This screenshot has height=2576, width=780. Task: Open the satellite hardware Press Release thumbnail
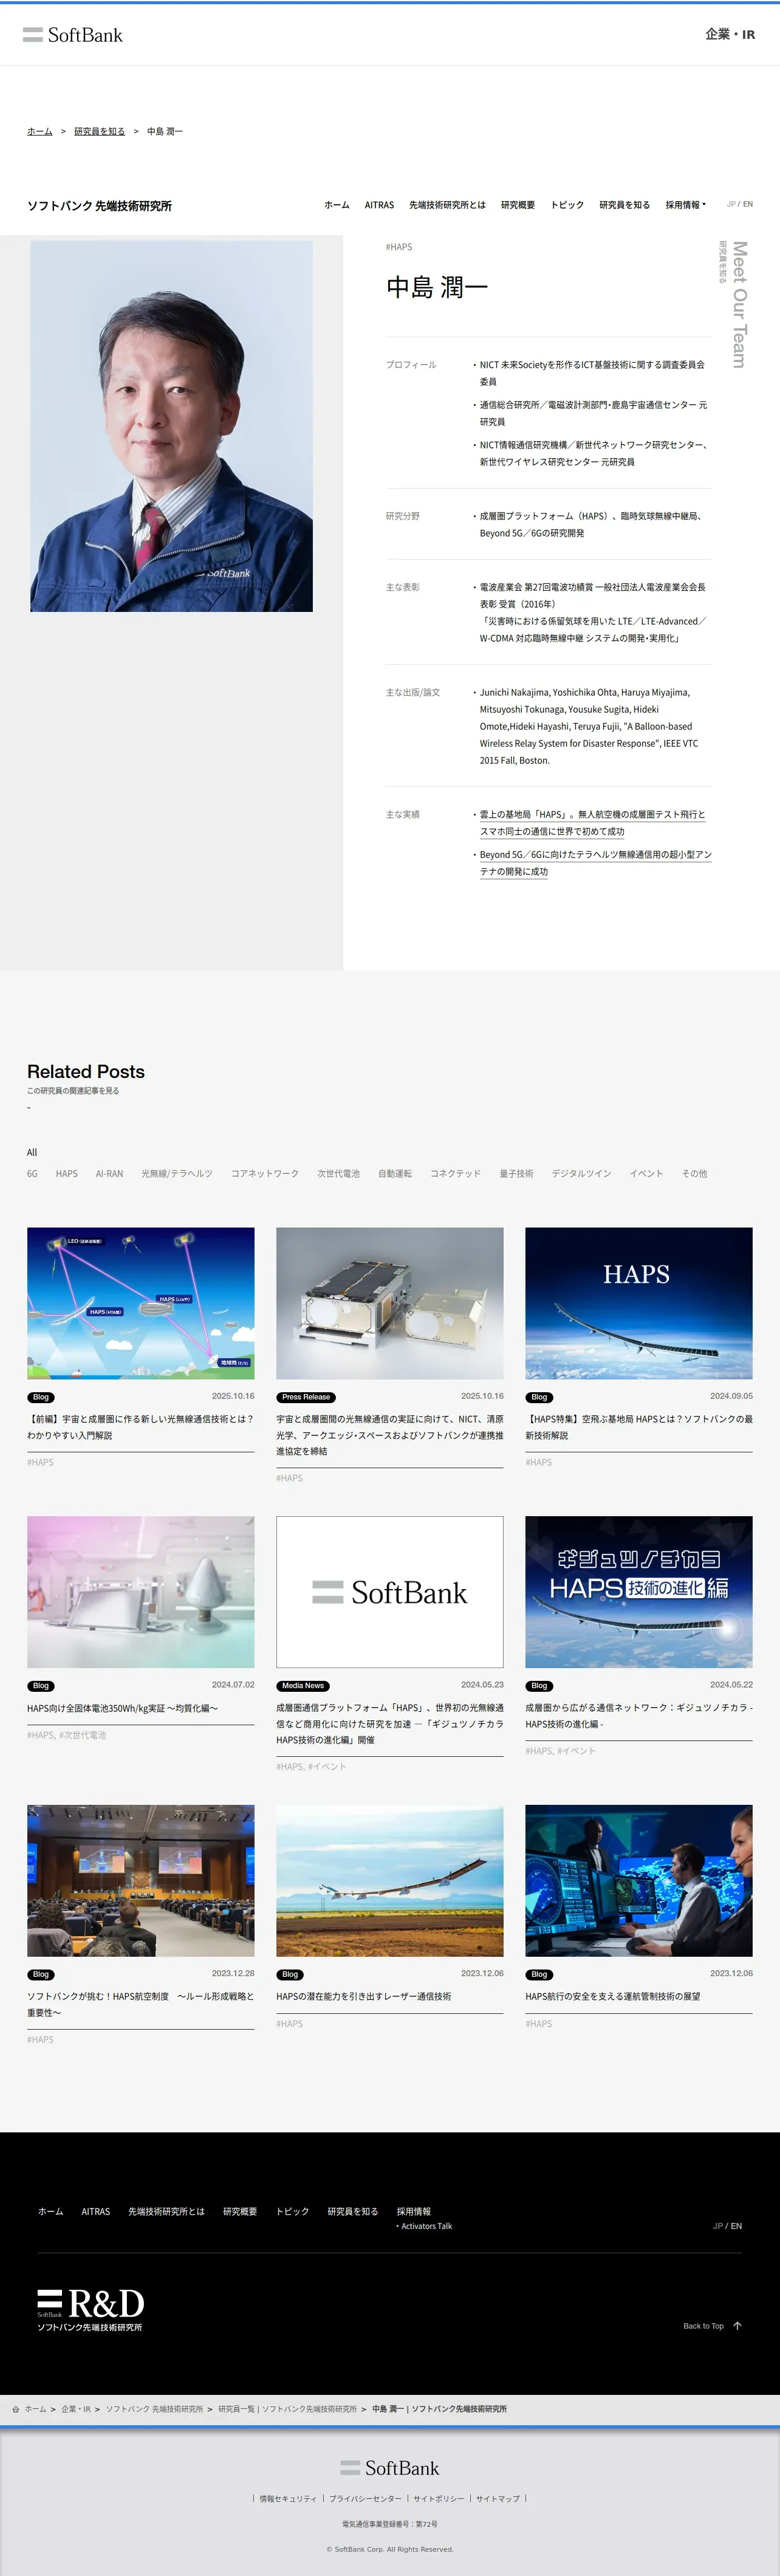(x=390, y=1303)
